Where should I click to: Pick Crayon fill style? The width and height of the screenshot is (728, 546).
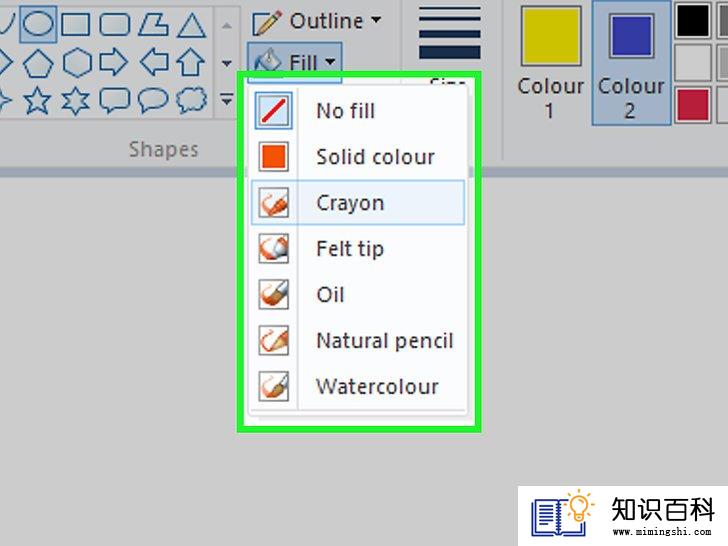350,203
